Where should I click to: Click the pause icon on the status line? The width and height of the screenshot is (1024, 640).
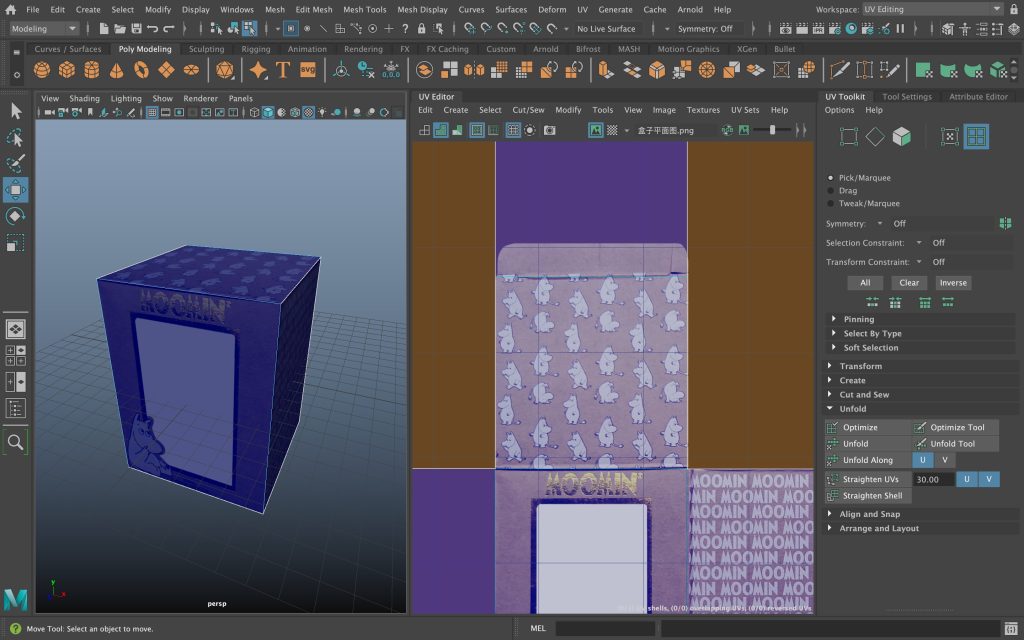tap(901, 29)
